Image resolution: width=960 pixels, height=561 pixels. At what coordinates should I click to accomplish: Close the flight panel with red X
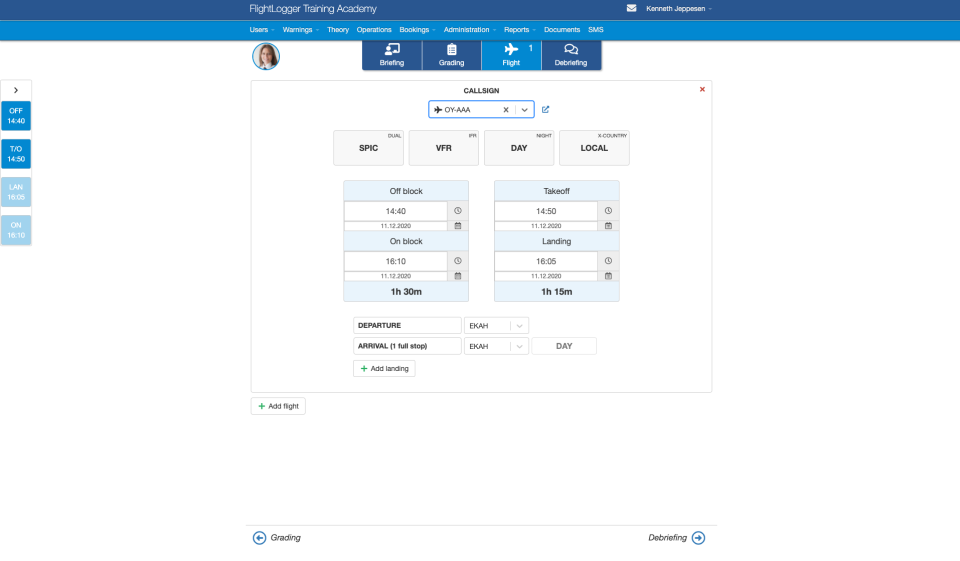click(x=702, y=89)
